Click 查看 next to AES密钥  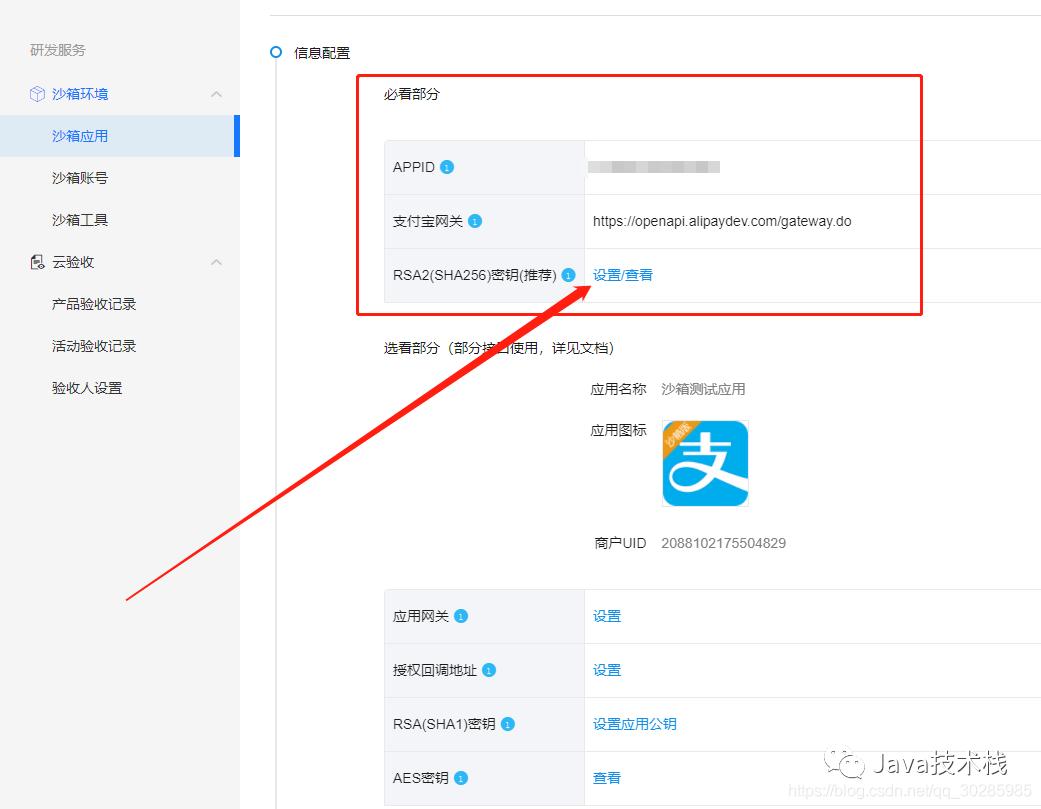[x=606, y=777]
